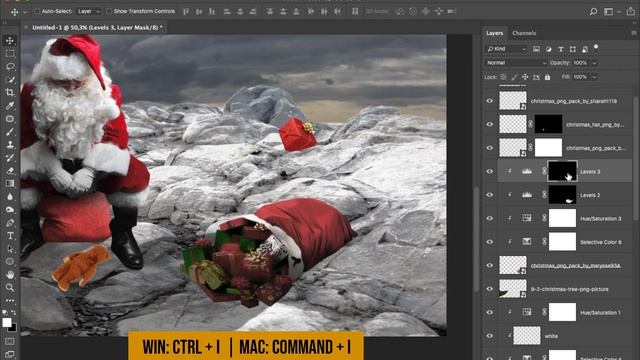Select the christmas_hat_png layer black mask
Image resolution: width=640 pixels, height=360 pixels.
click(x=549, y=124)
